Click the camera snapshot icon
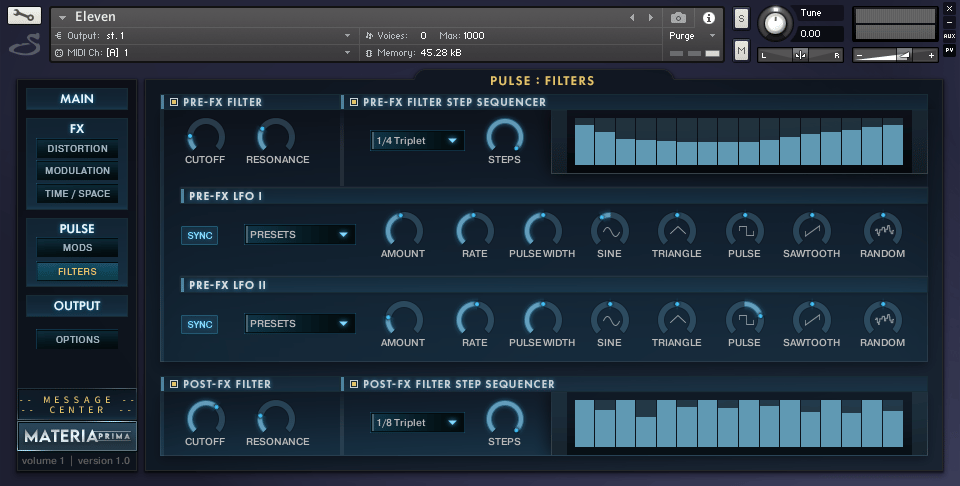This screenshot has height=486, width=960. coord(678,18)
